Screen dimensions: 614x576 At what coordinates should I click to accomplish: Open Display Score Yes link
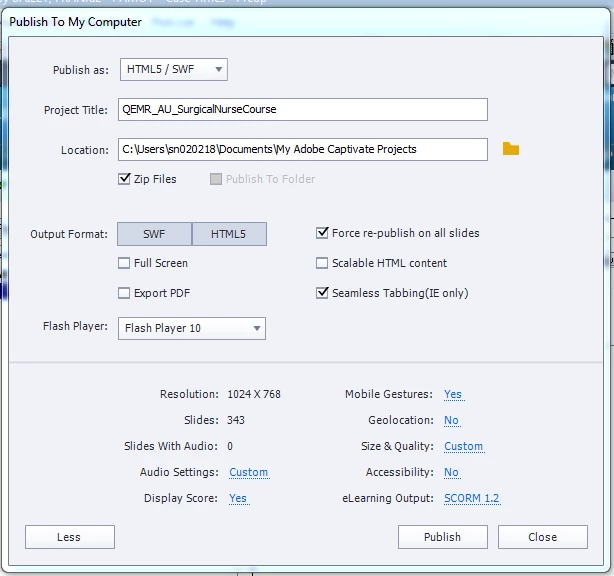coord(238,498)
